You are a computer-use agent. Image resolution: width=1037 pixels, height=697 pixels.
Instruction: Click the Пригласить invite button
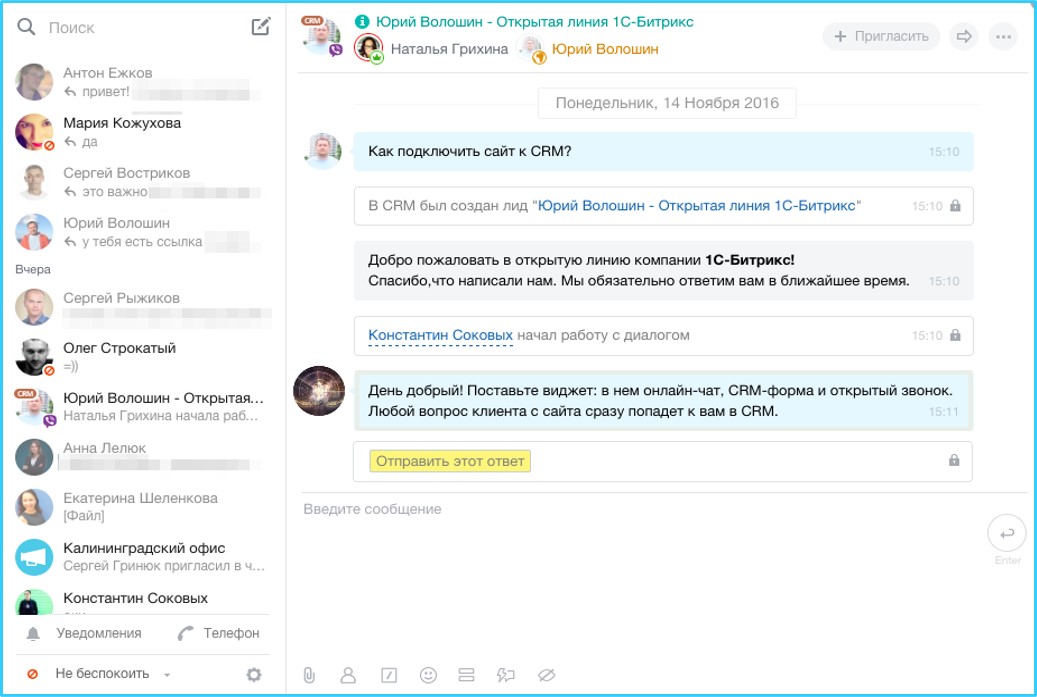tap(881, 36)
